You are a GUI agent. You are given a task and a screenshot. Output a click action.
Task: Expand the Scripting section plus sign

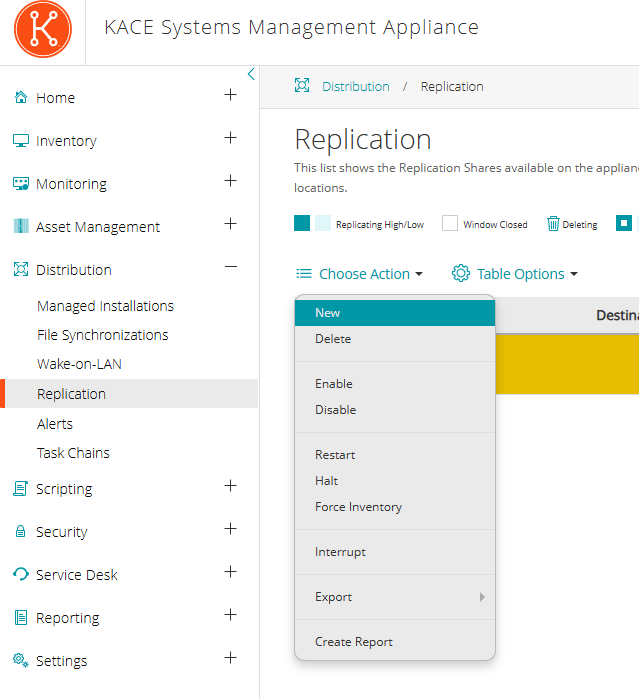(230, 486)
